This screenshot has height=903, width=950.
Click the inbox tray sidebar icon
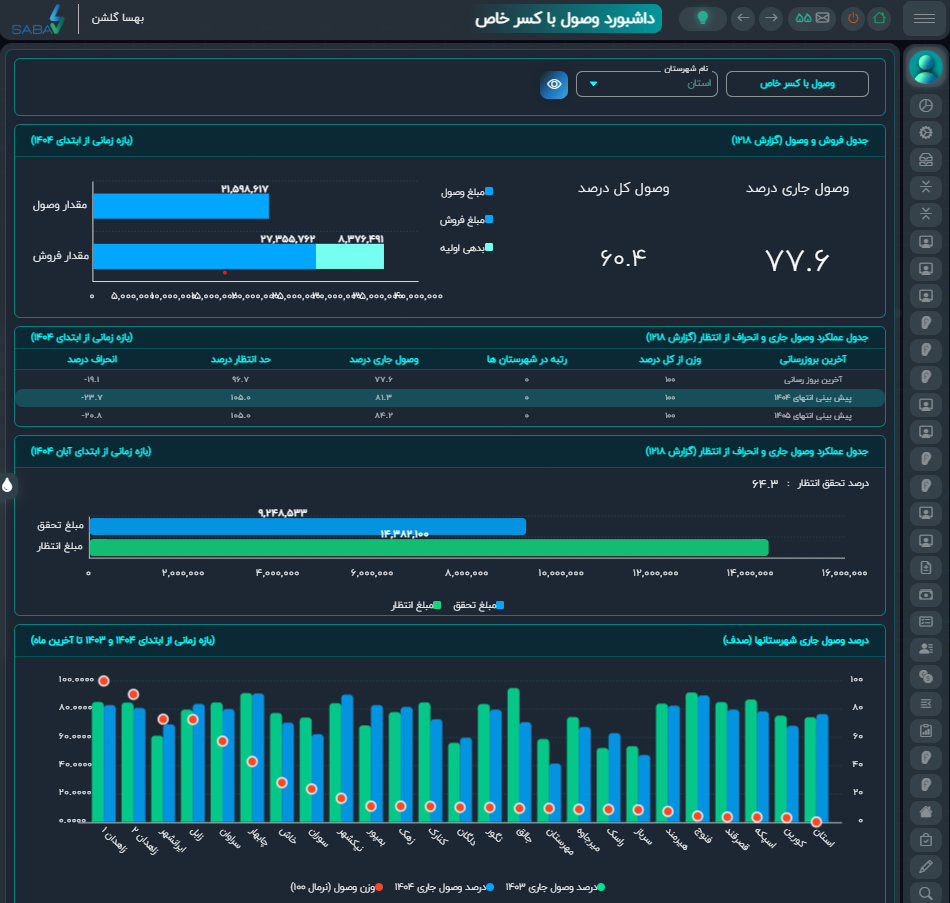pyautogui.click(x=926, y=160)
